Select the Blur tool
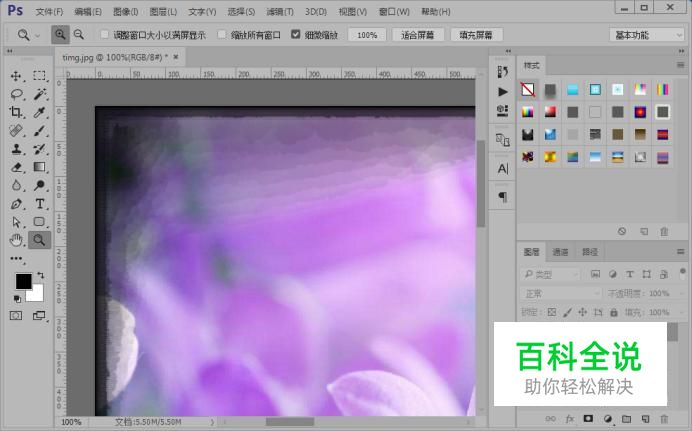Viewport: 692px width, 431px height. click(16, 185)
